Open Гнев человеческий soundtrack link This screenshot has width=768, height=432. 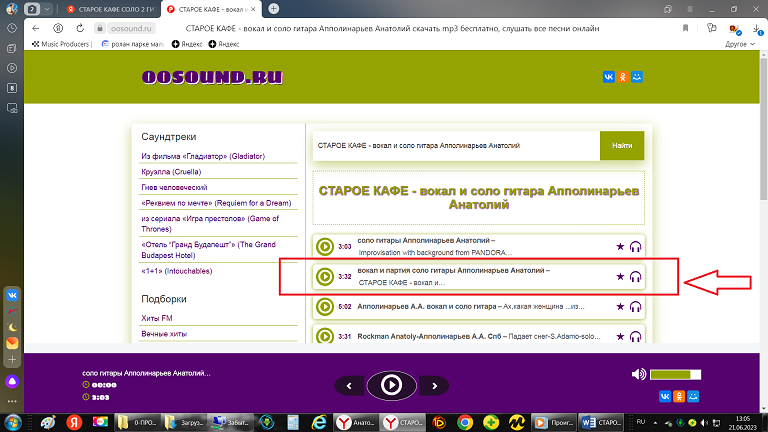[174, 188]
